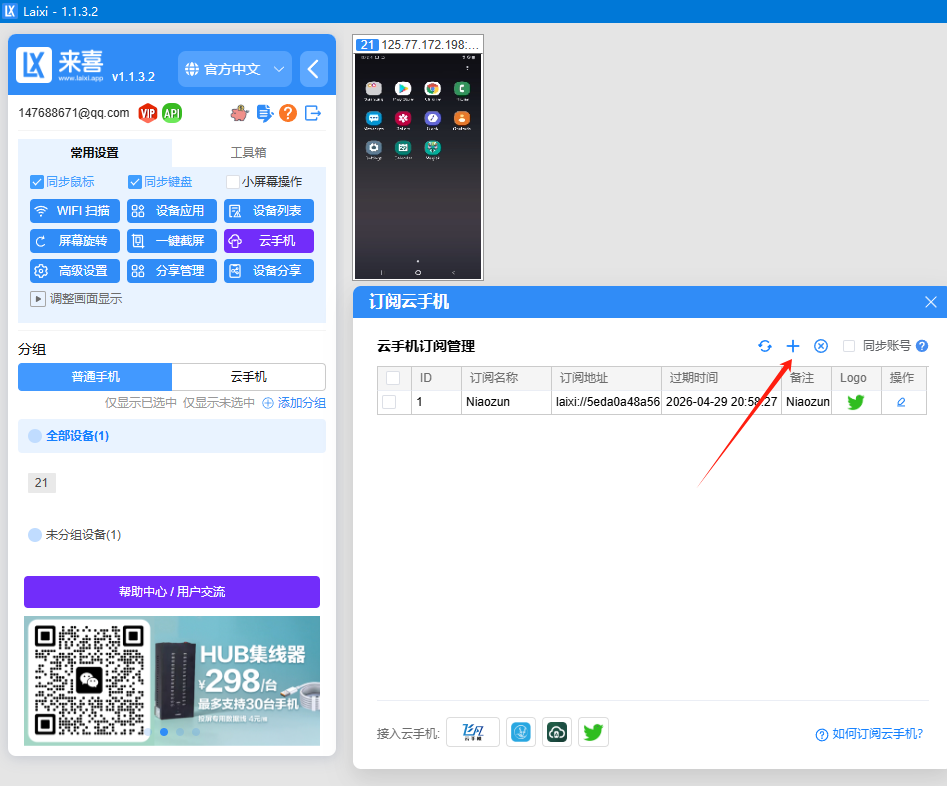Image resolution: width=947 pixels, height=786 pixels.
Task: Click the Play Store icon on phone screen
Action: 403,89
